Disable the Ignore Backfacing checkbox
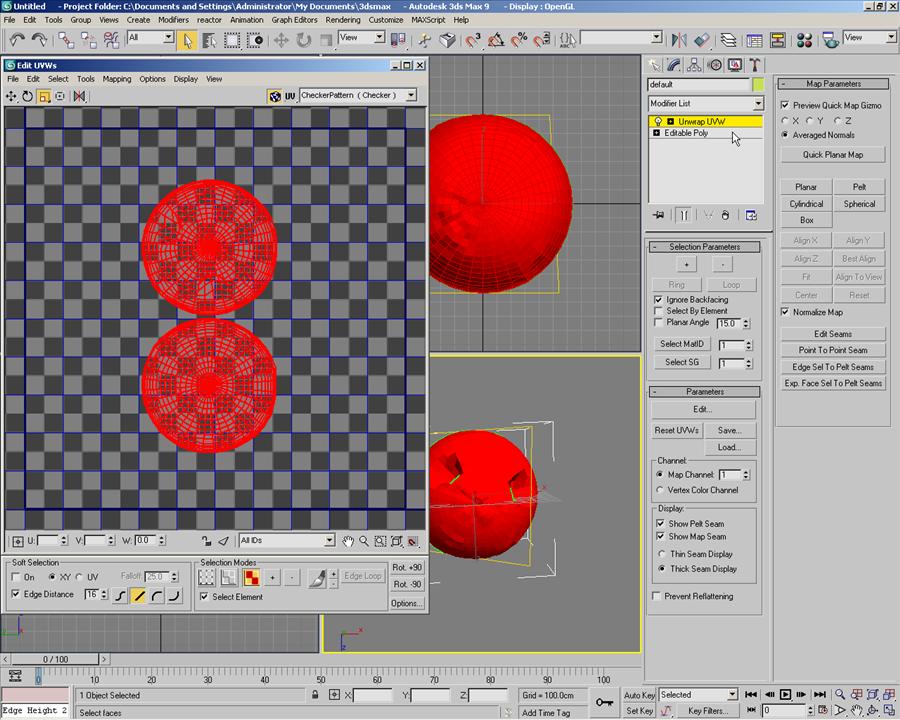Screen dimensions: 900x720 coord(658,299)
